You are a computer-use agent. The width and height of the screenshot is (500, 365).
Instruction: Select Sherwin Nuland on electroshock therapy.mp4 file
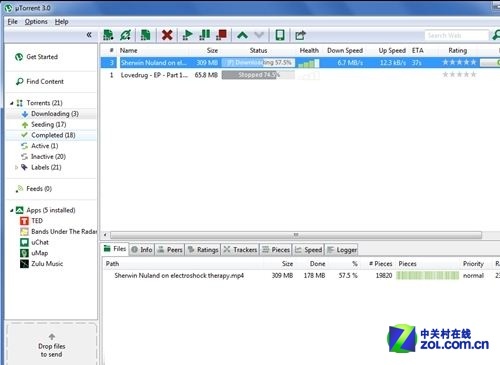click(179, 276)
